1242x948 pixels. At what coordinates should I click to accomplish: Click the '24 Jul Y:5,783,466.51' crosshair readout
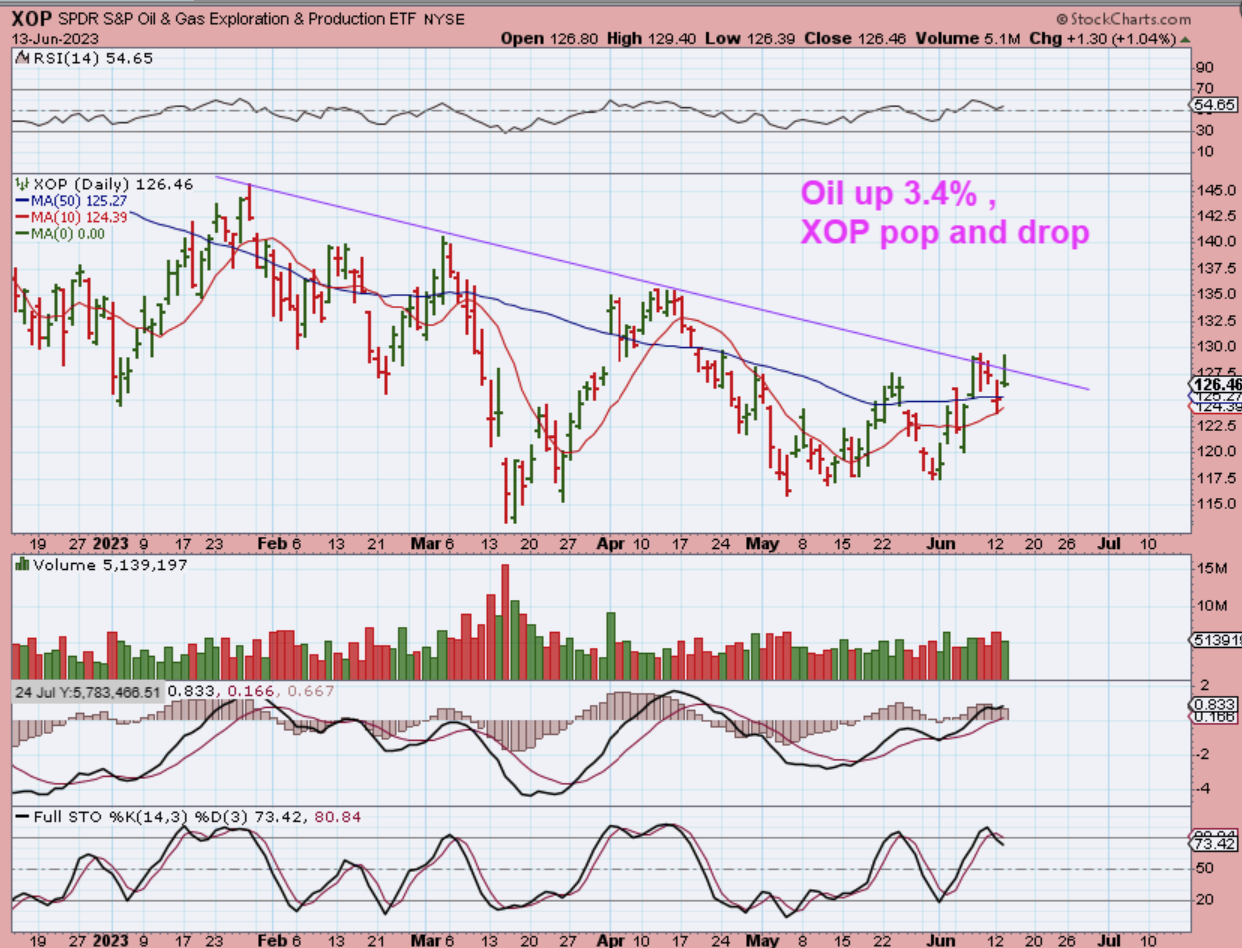87,691
